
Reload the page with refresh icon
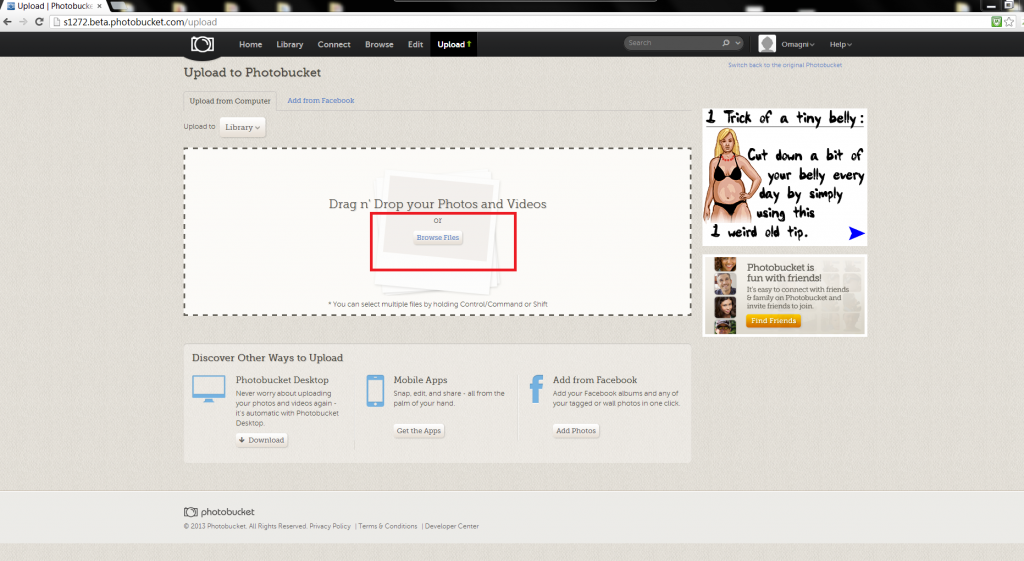[x=39, y=22]
